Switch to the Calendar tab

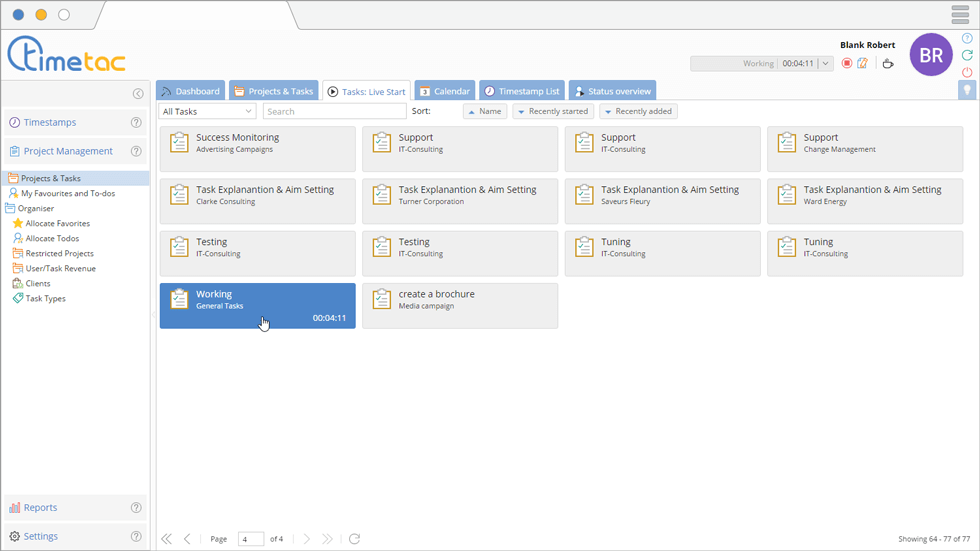click(x=444, y=91)
